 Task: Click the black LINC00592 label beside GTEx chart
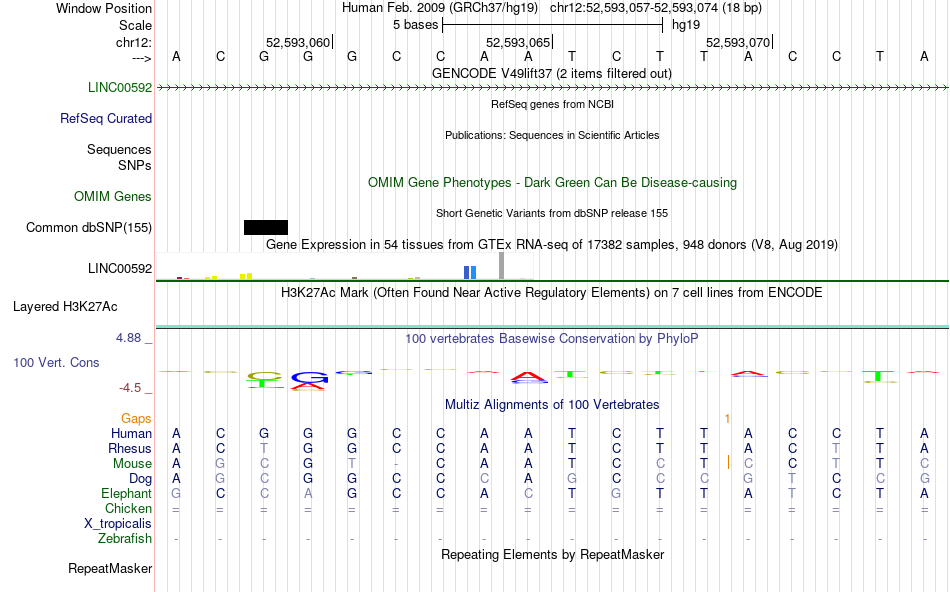120,268
